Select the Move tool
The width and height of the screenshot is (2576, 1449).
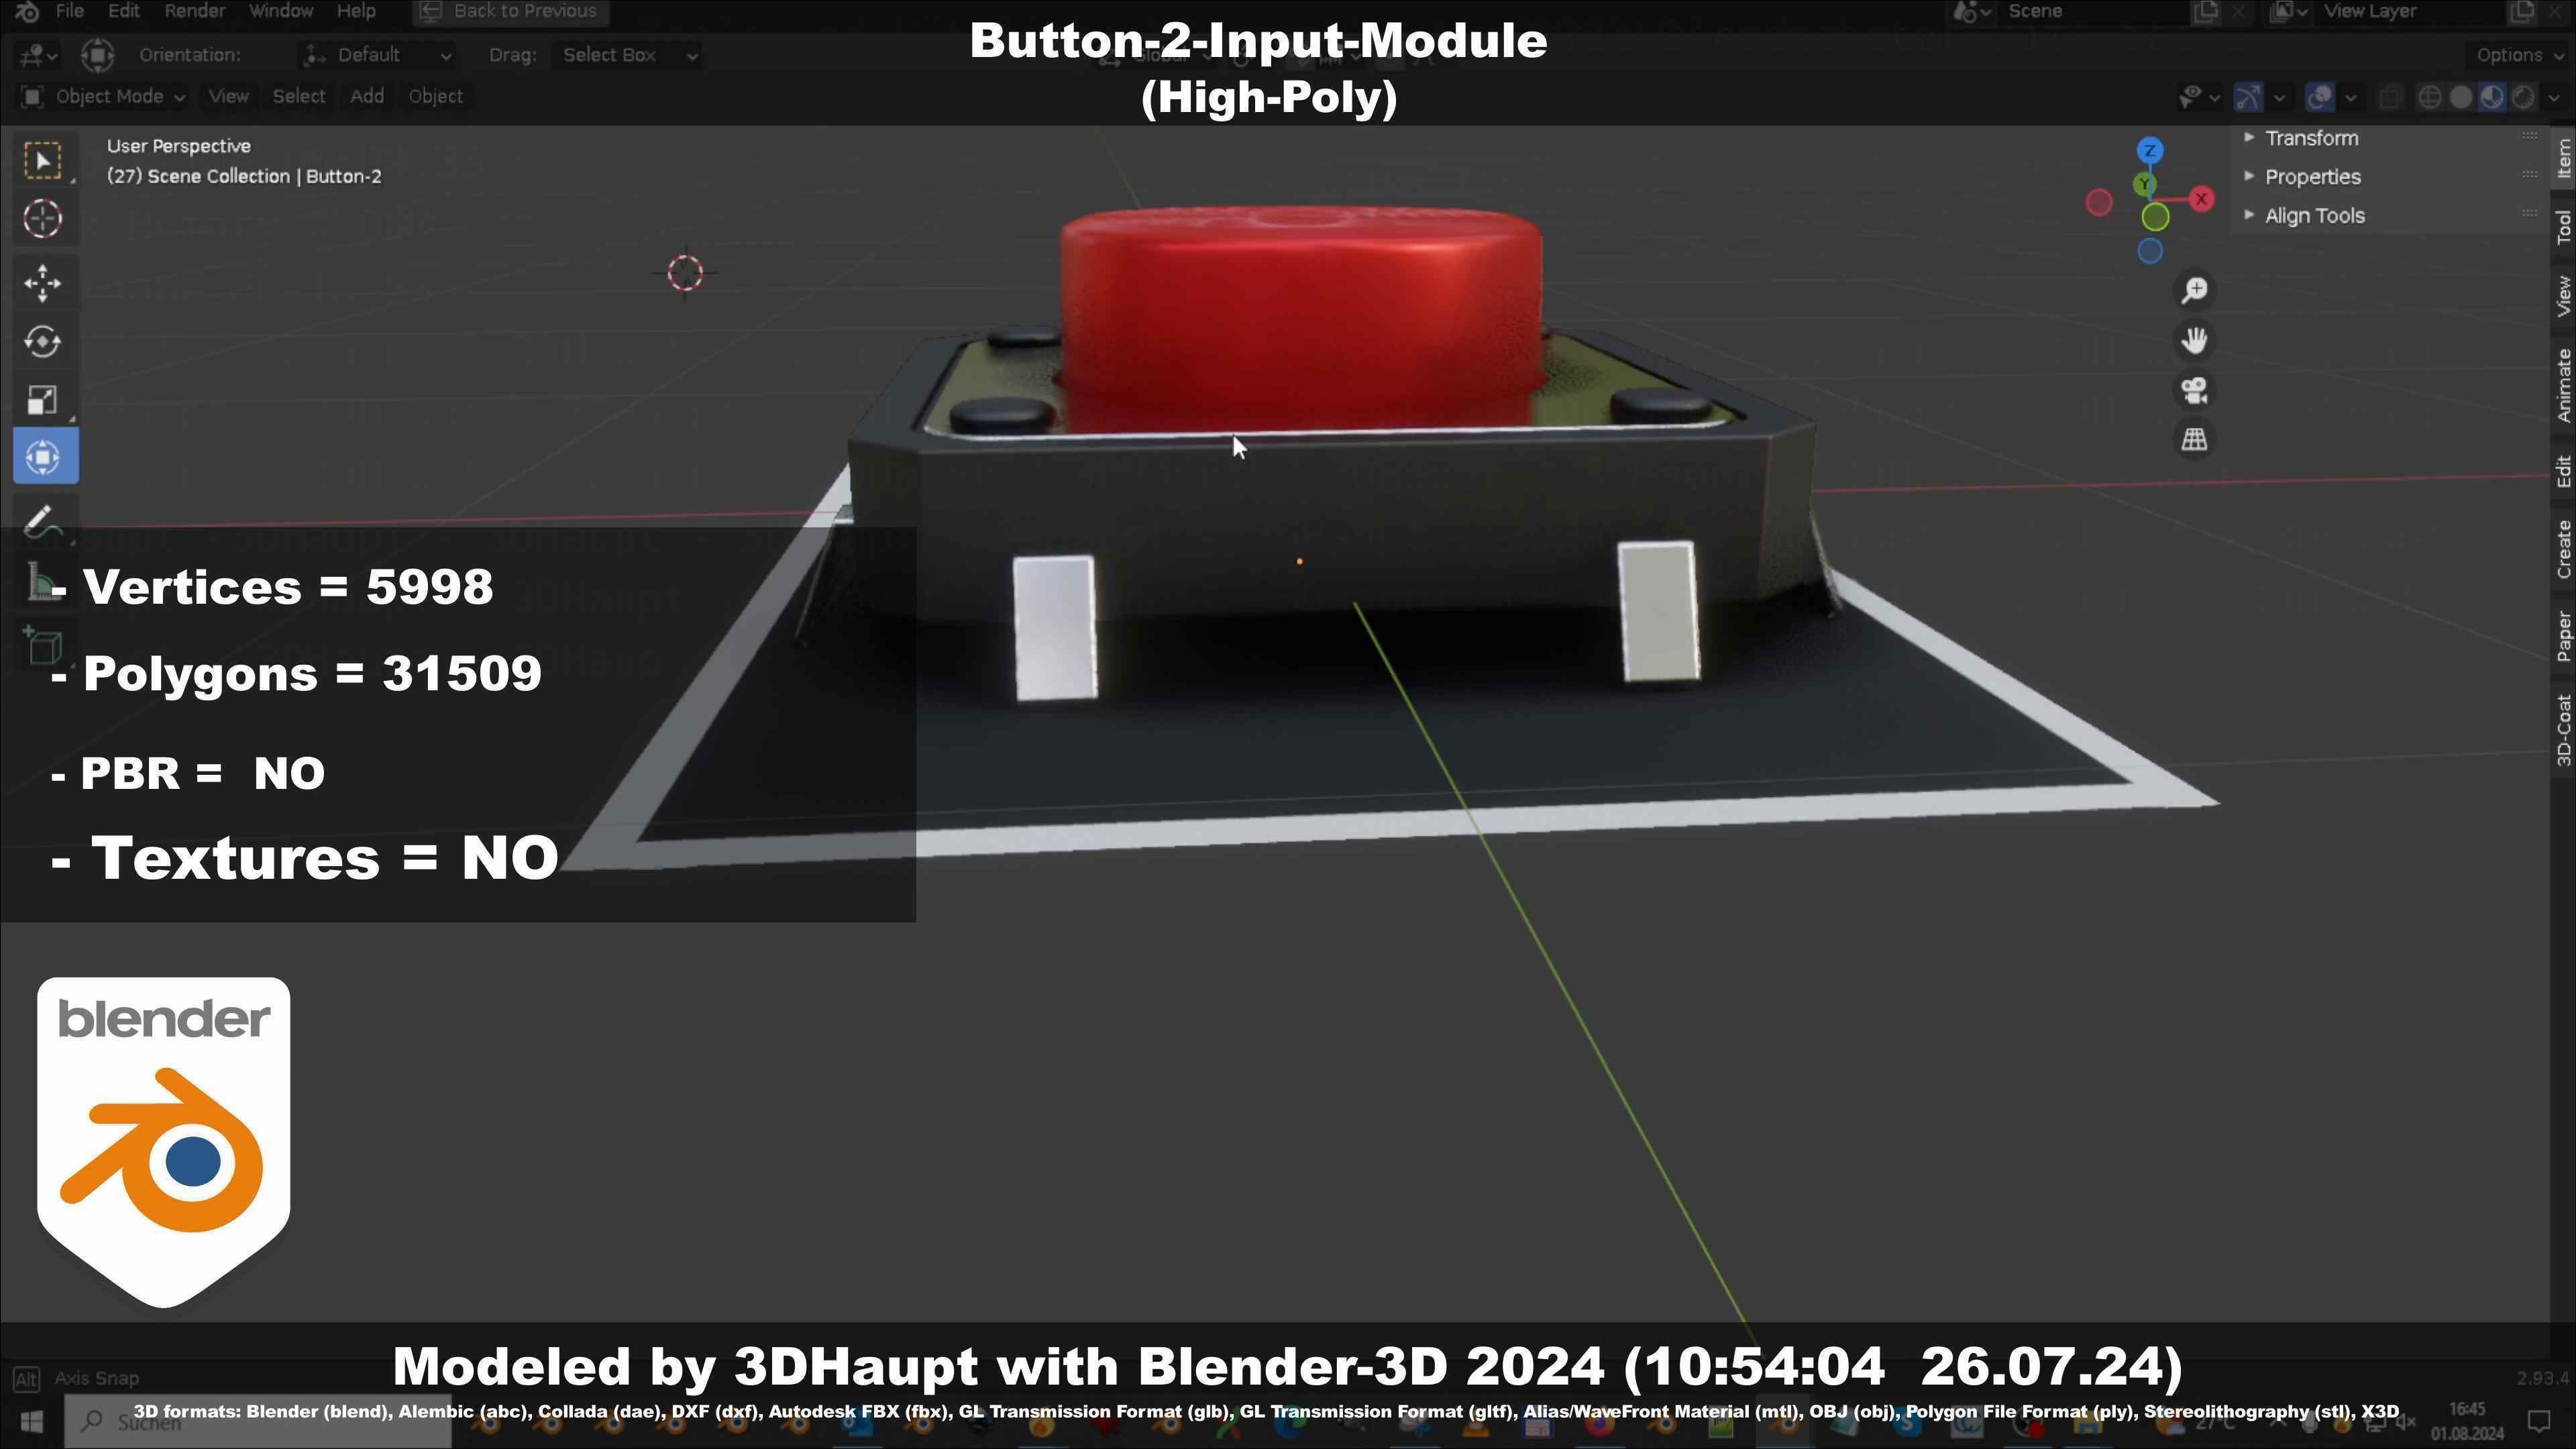(43, 283)
